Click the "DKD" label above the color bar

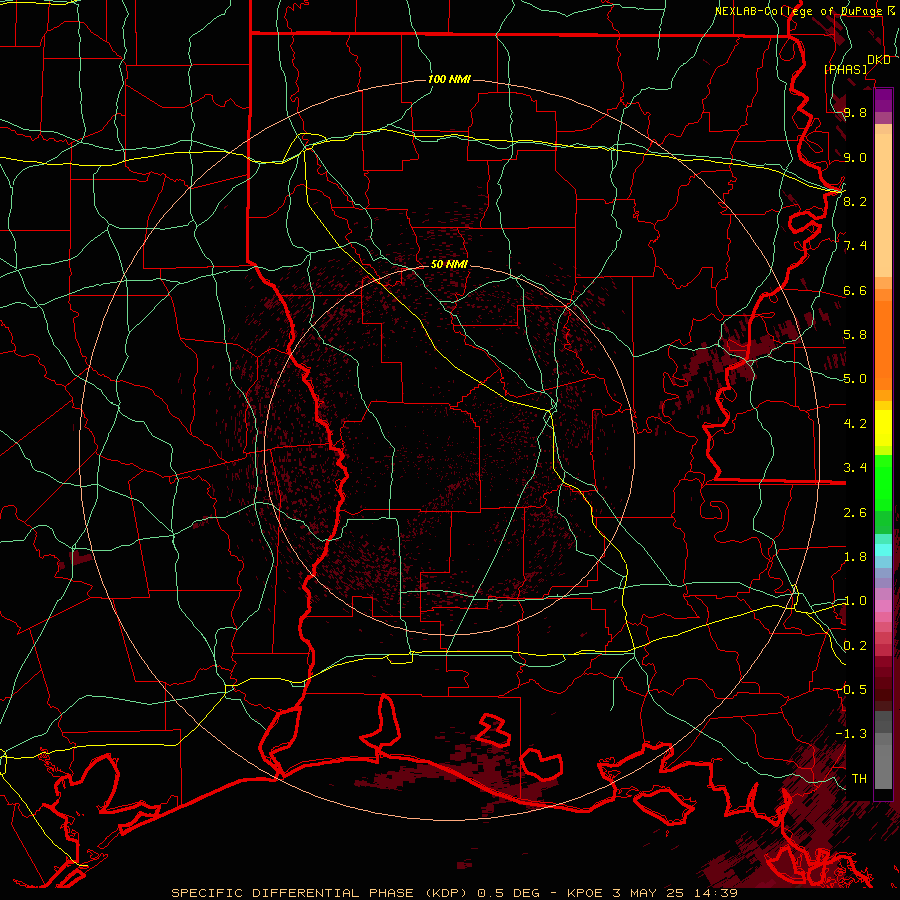[879, 60]
